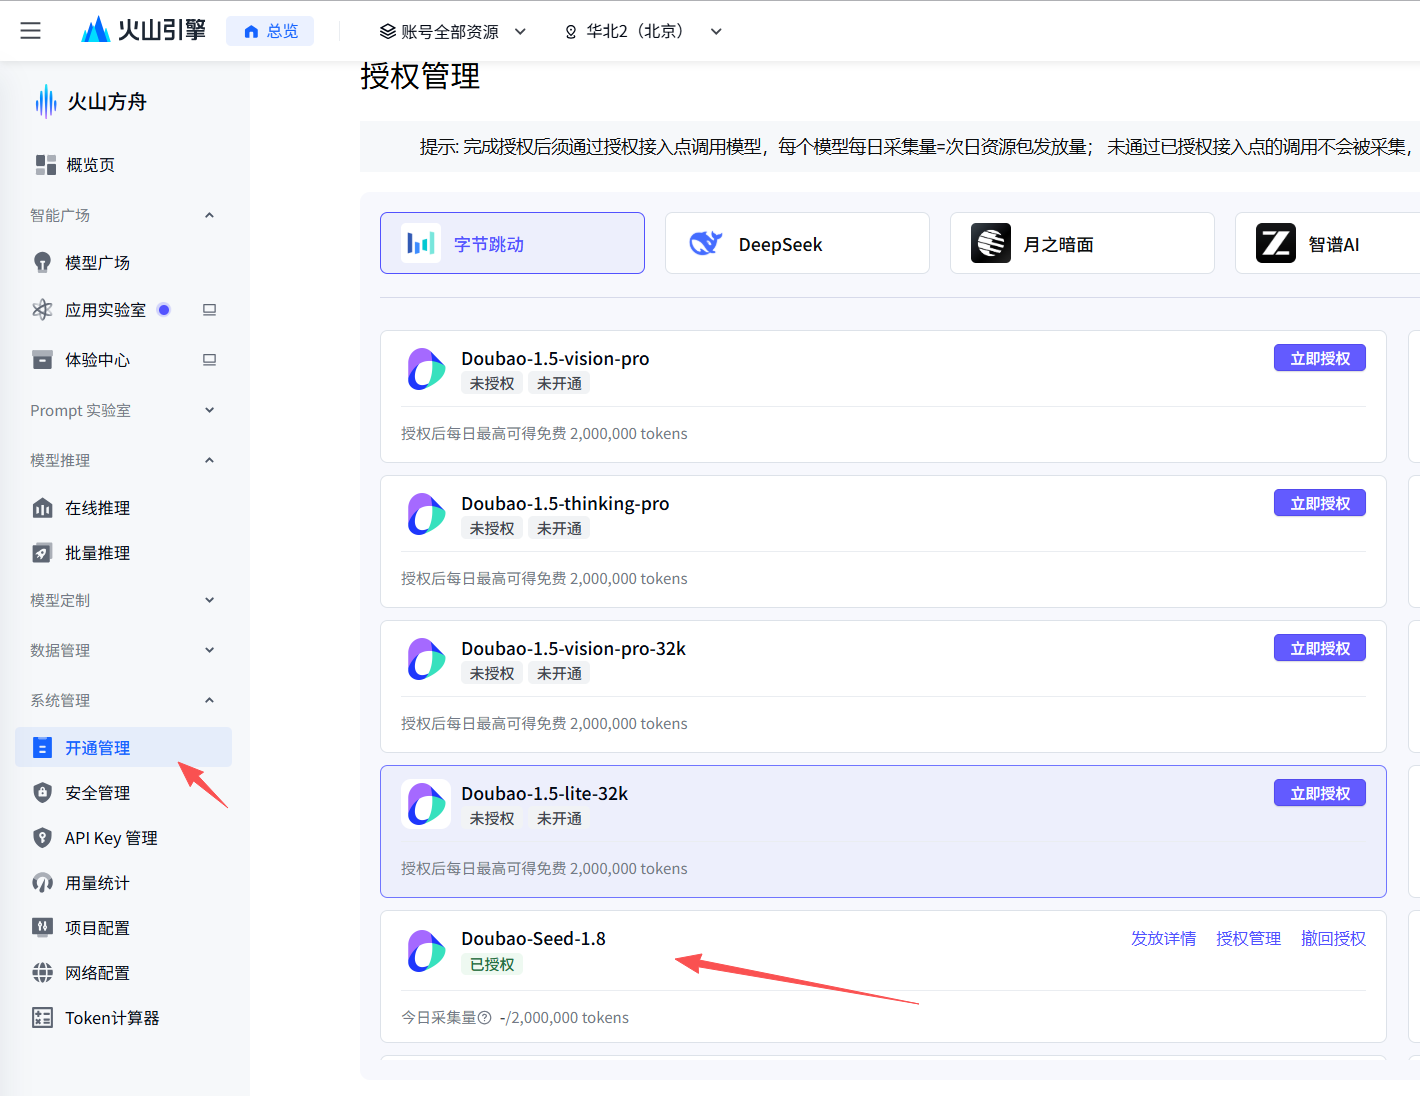Authorize Doubao-1.5-thinking-pro with 立即授权
This screenshot has height=1096, width=1420.
pos(1320,503)
